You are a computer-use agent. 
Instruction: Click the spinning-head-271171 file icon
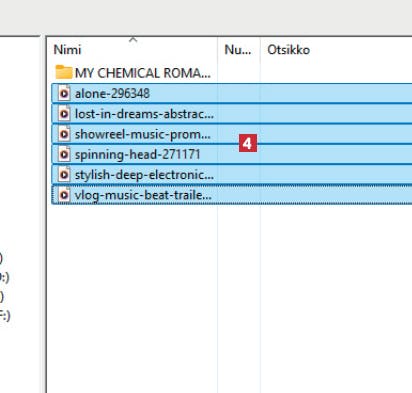64,154
